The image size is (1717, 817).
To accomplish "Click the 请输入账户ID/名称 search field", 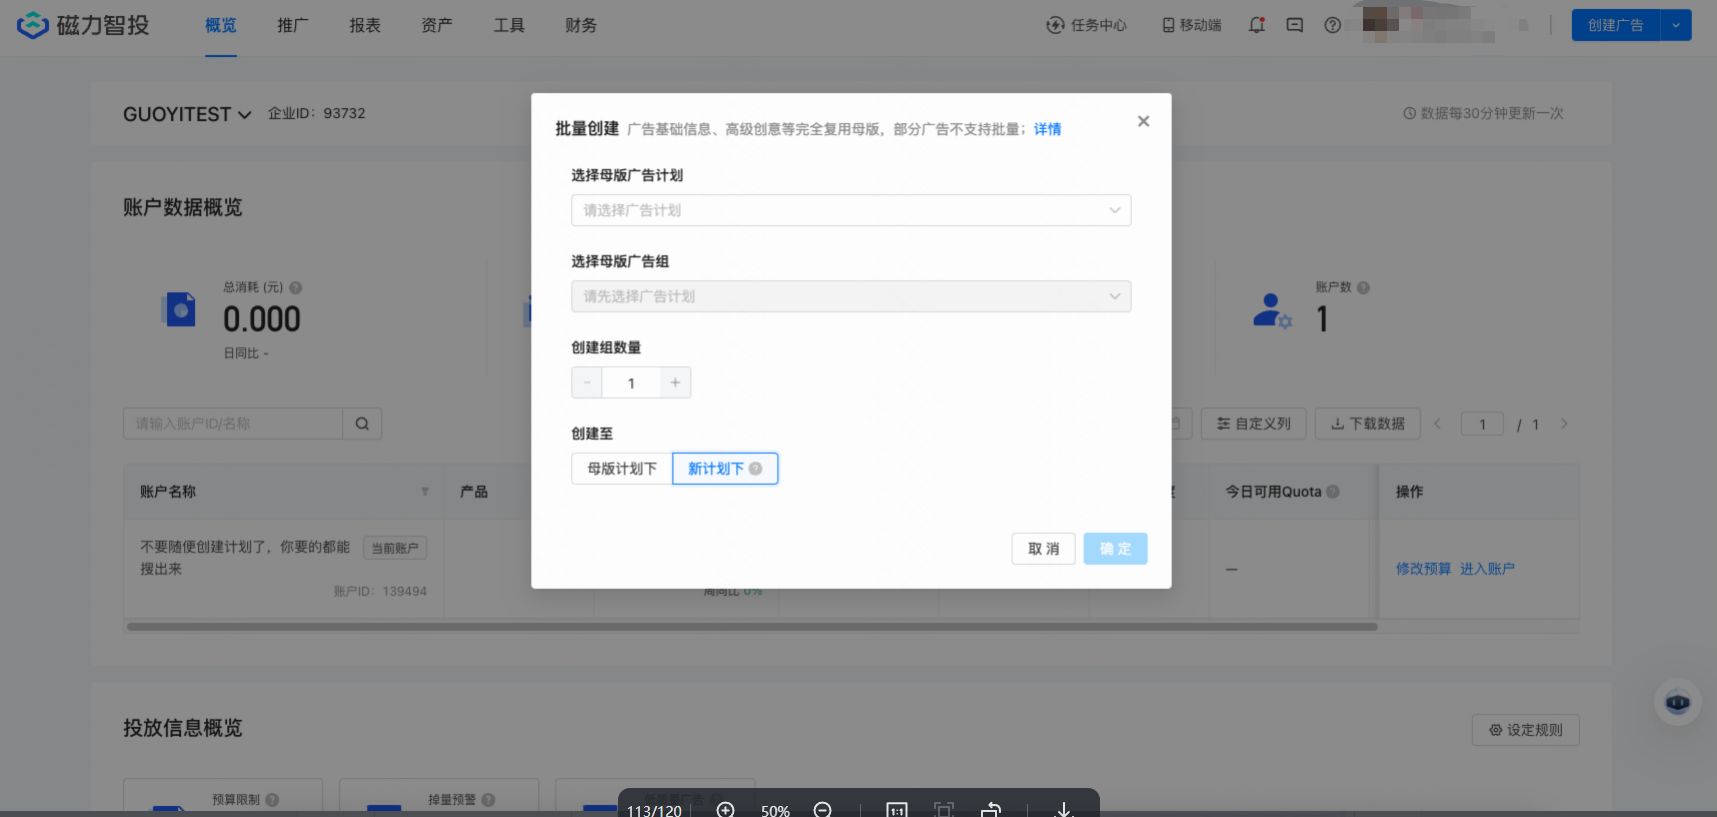I will [232, 424].
